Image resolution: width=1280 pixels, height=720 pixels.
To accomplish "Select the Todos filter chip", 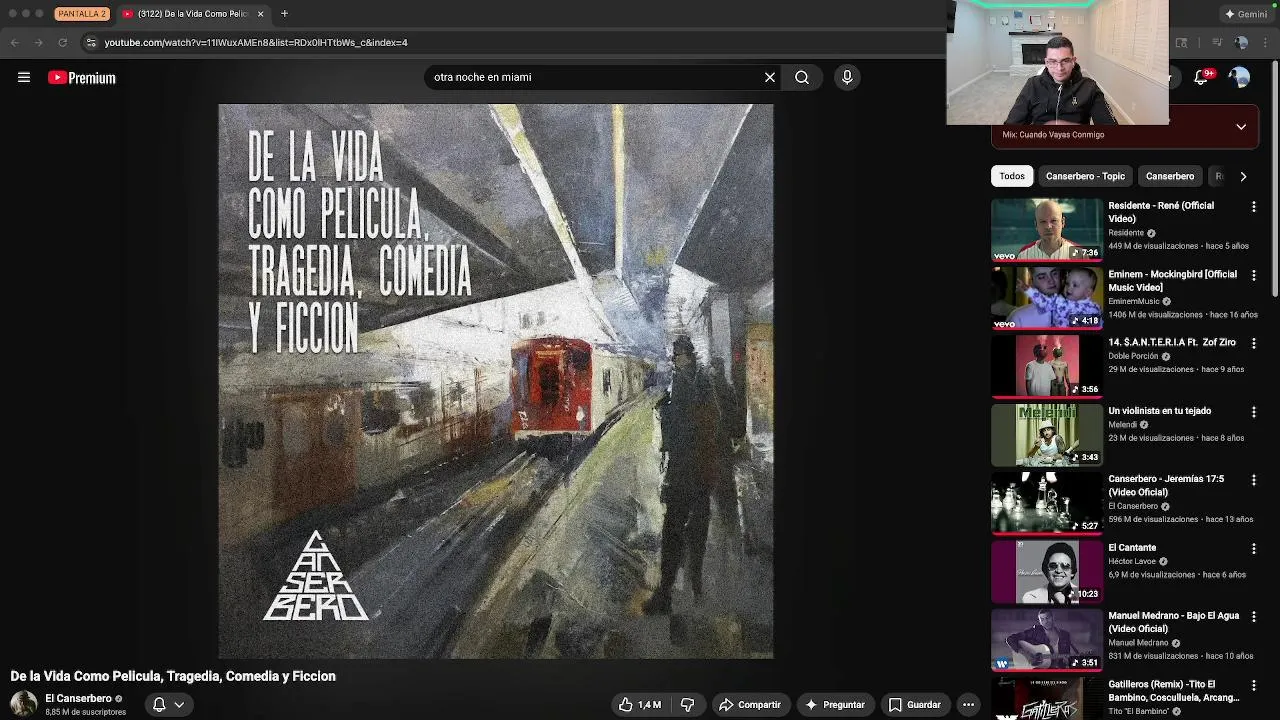I will (x=1012, y=176).
